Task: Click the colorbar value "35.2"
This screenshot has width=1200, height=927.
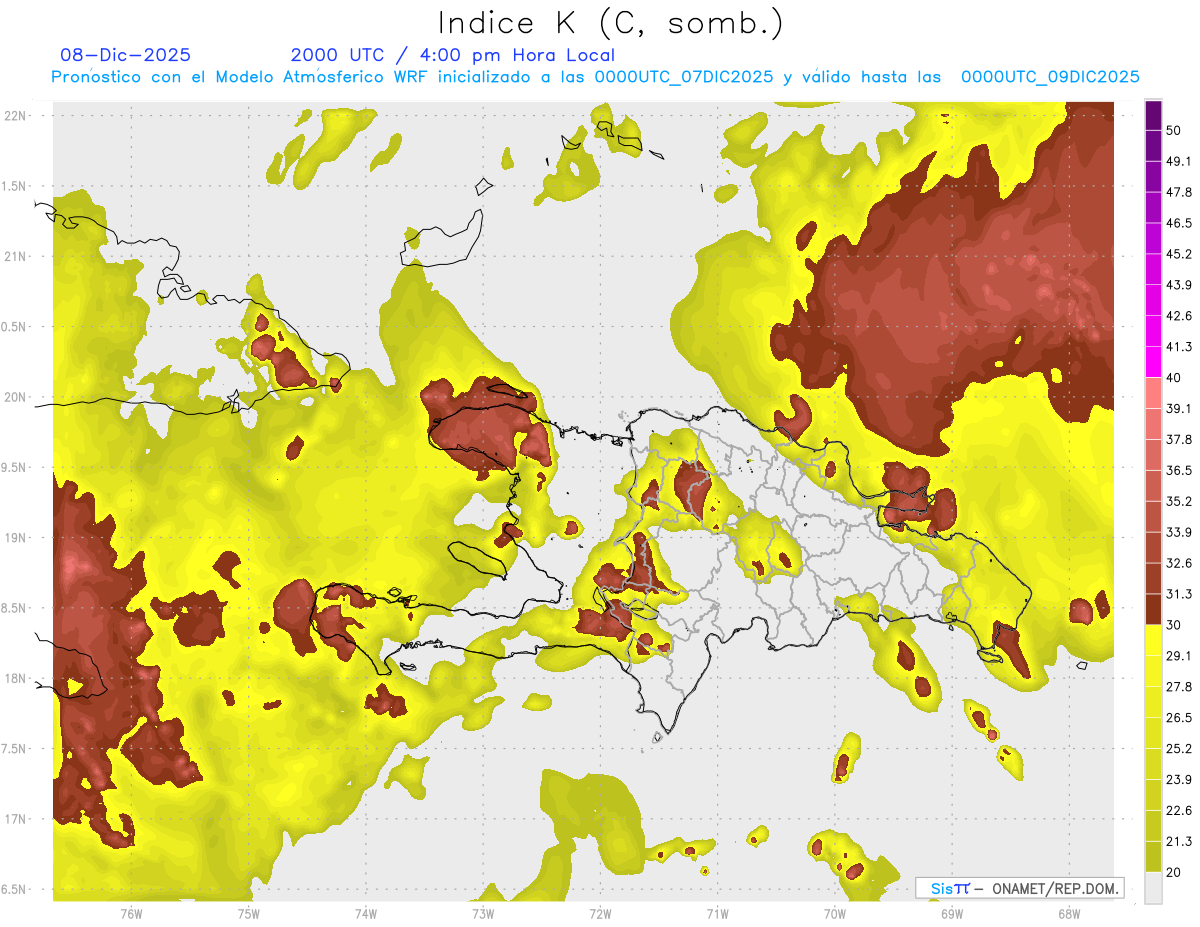Action: (1178, 501)
